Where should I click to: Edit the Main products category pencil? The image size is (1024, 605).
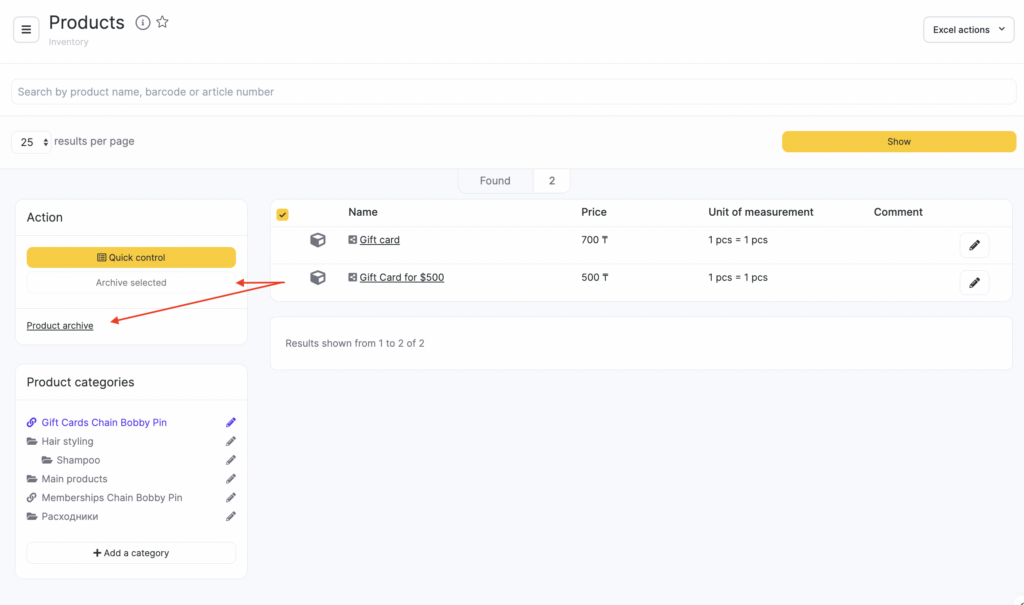(x=231, y=479)
